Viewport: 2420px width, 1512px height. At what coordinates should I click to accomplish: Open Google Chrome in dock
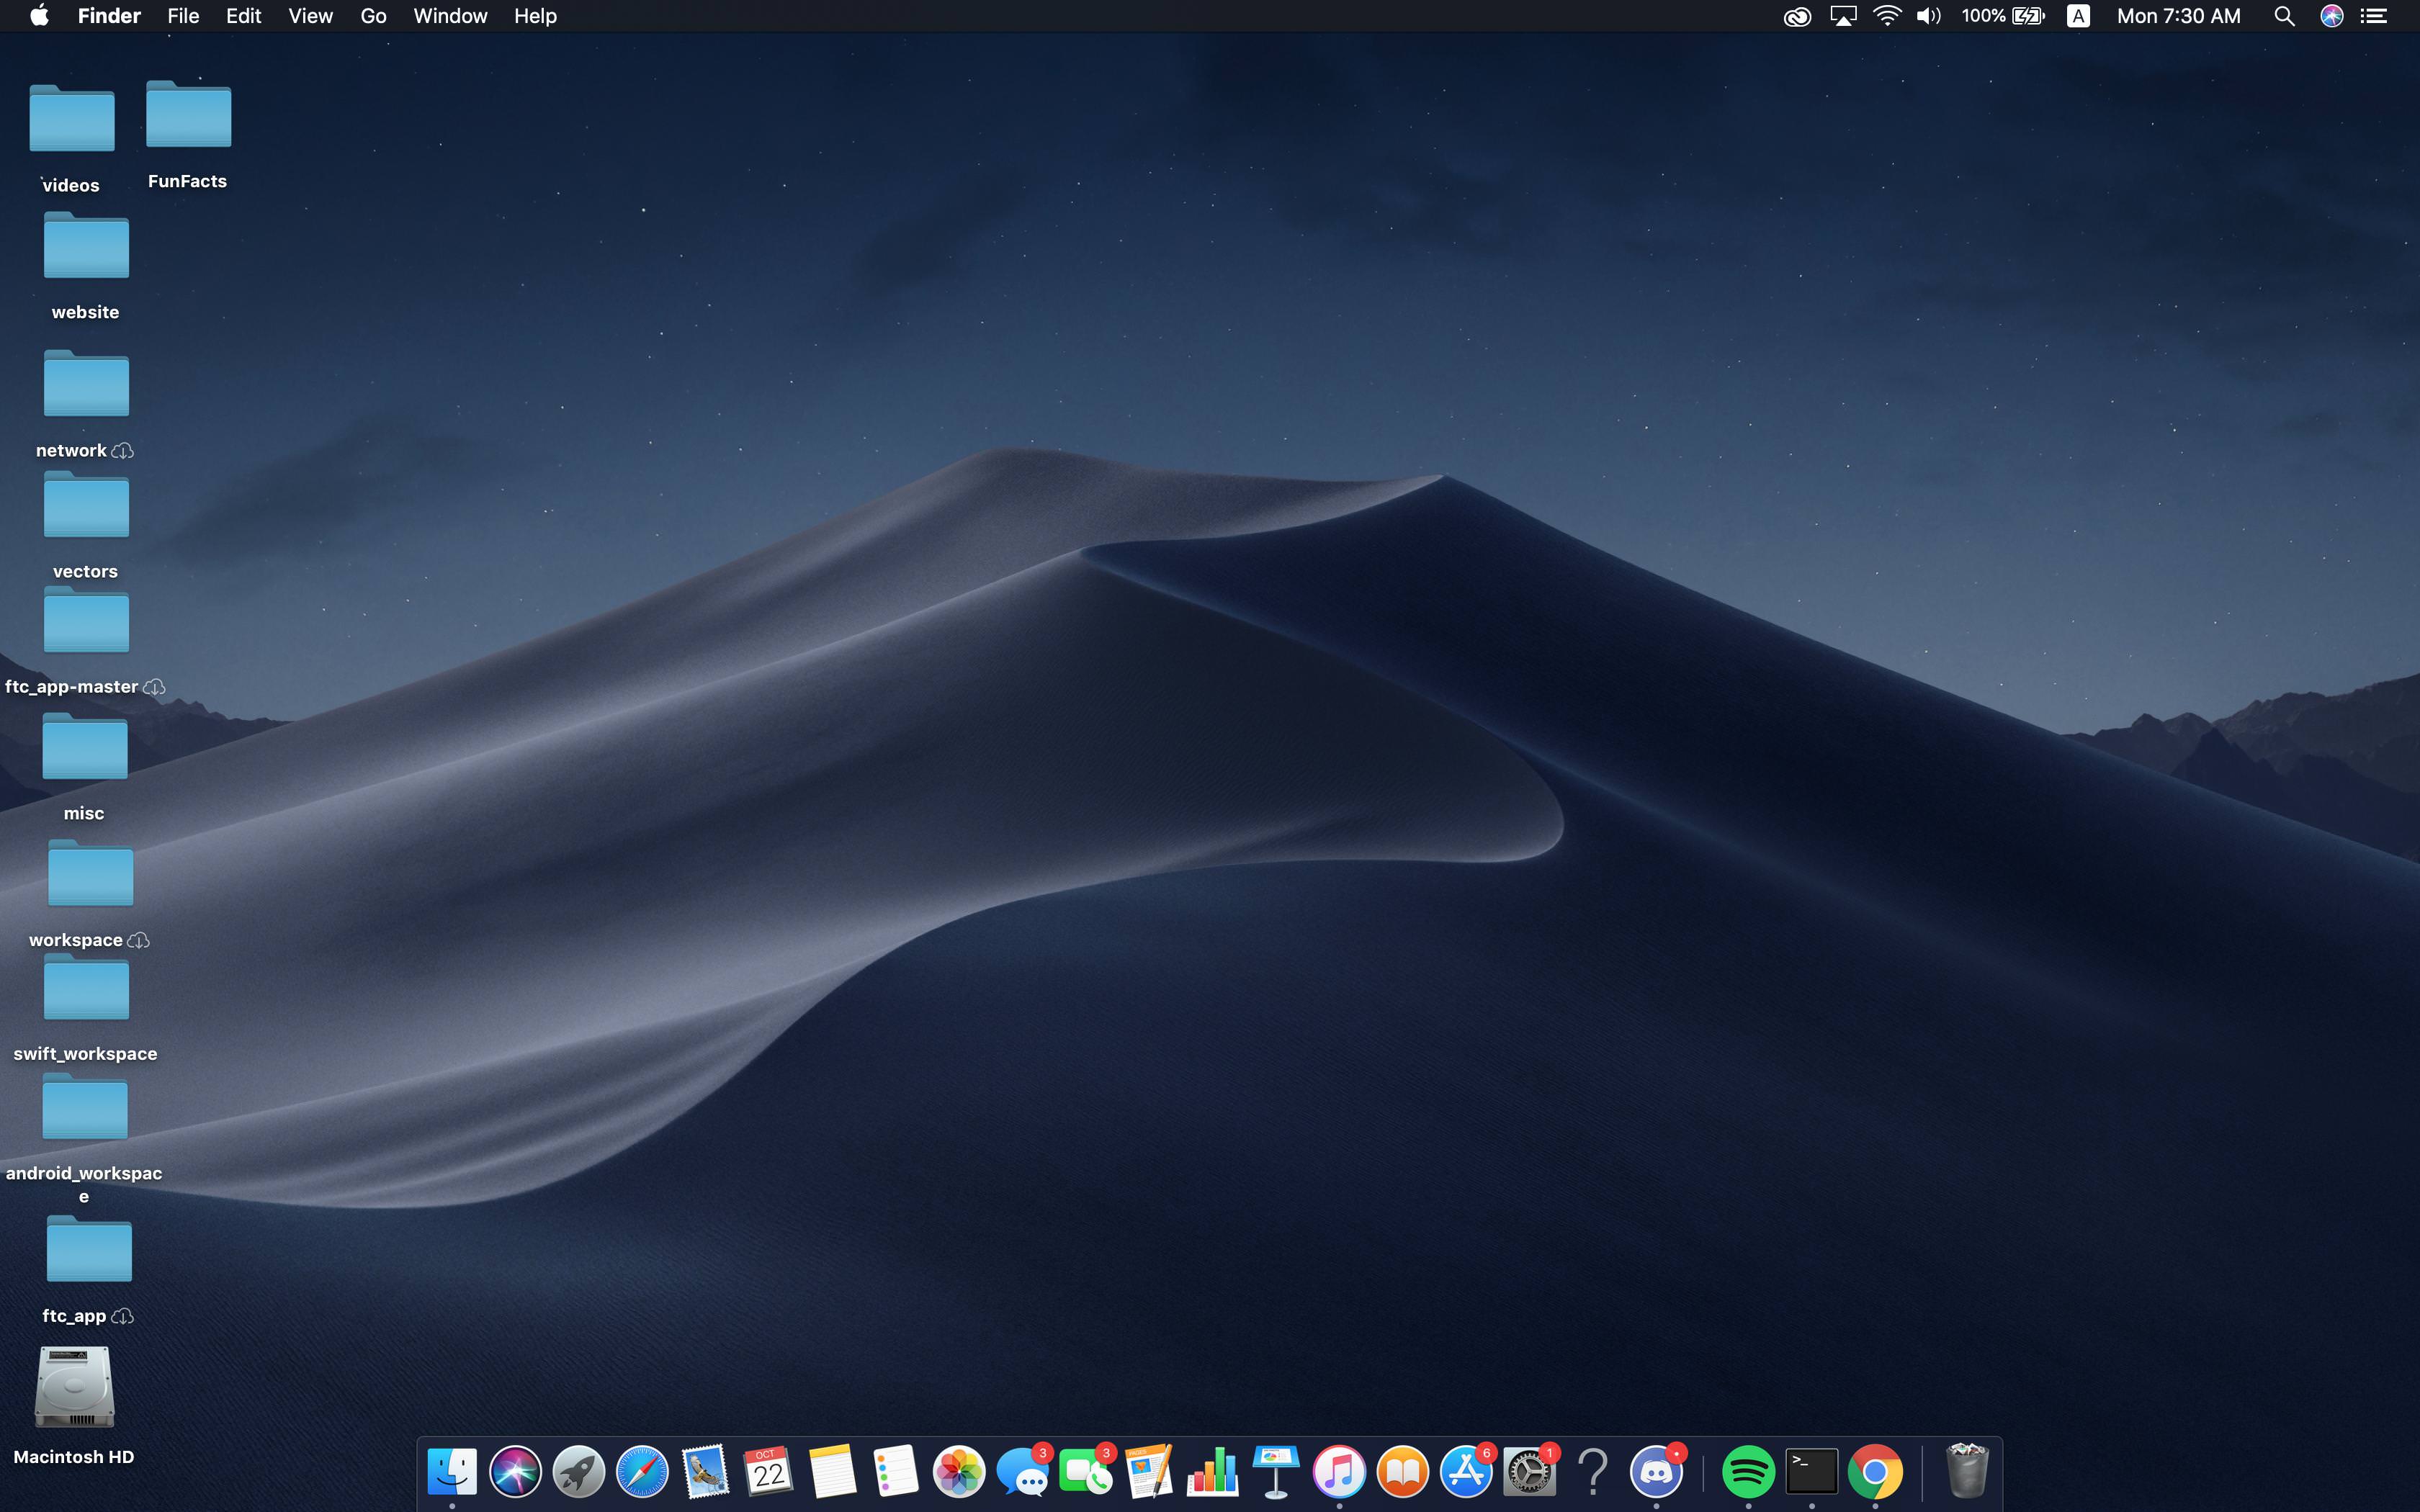(x=1875, y=1471)
